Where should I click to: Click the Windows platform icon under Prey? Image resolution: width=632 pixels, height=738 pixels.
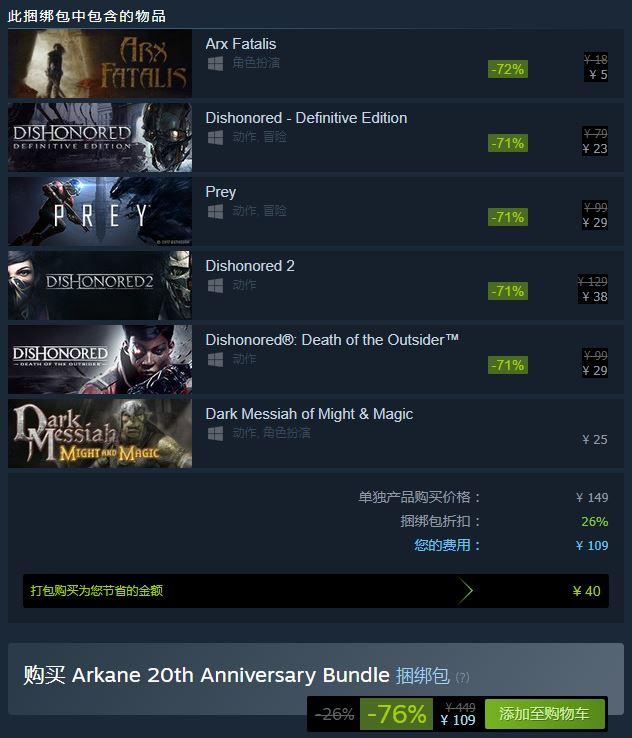216,211
